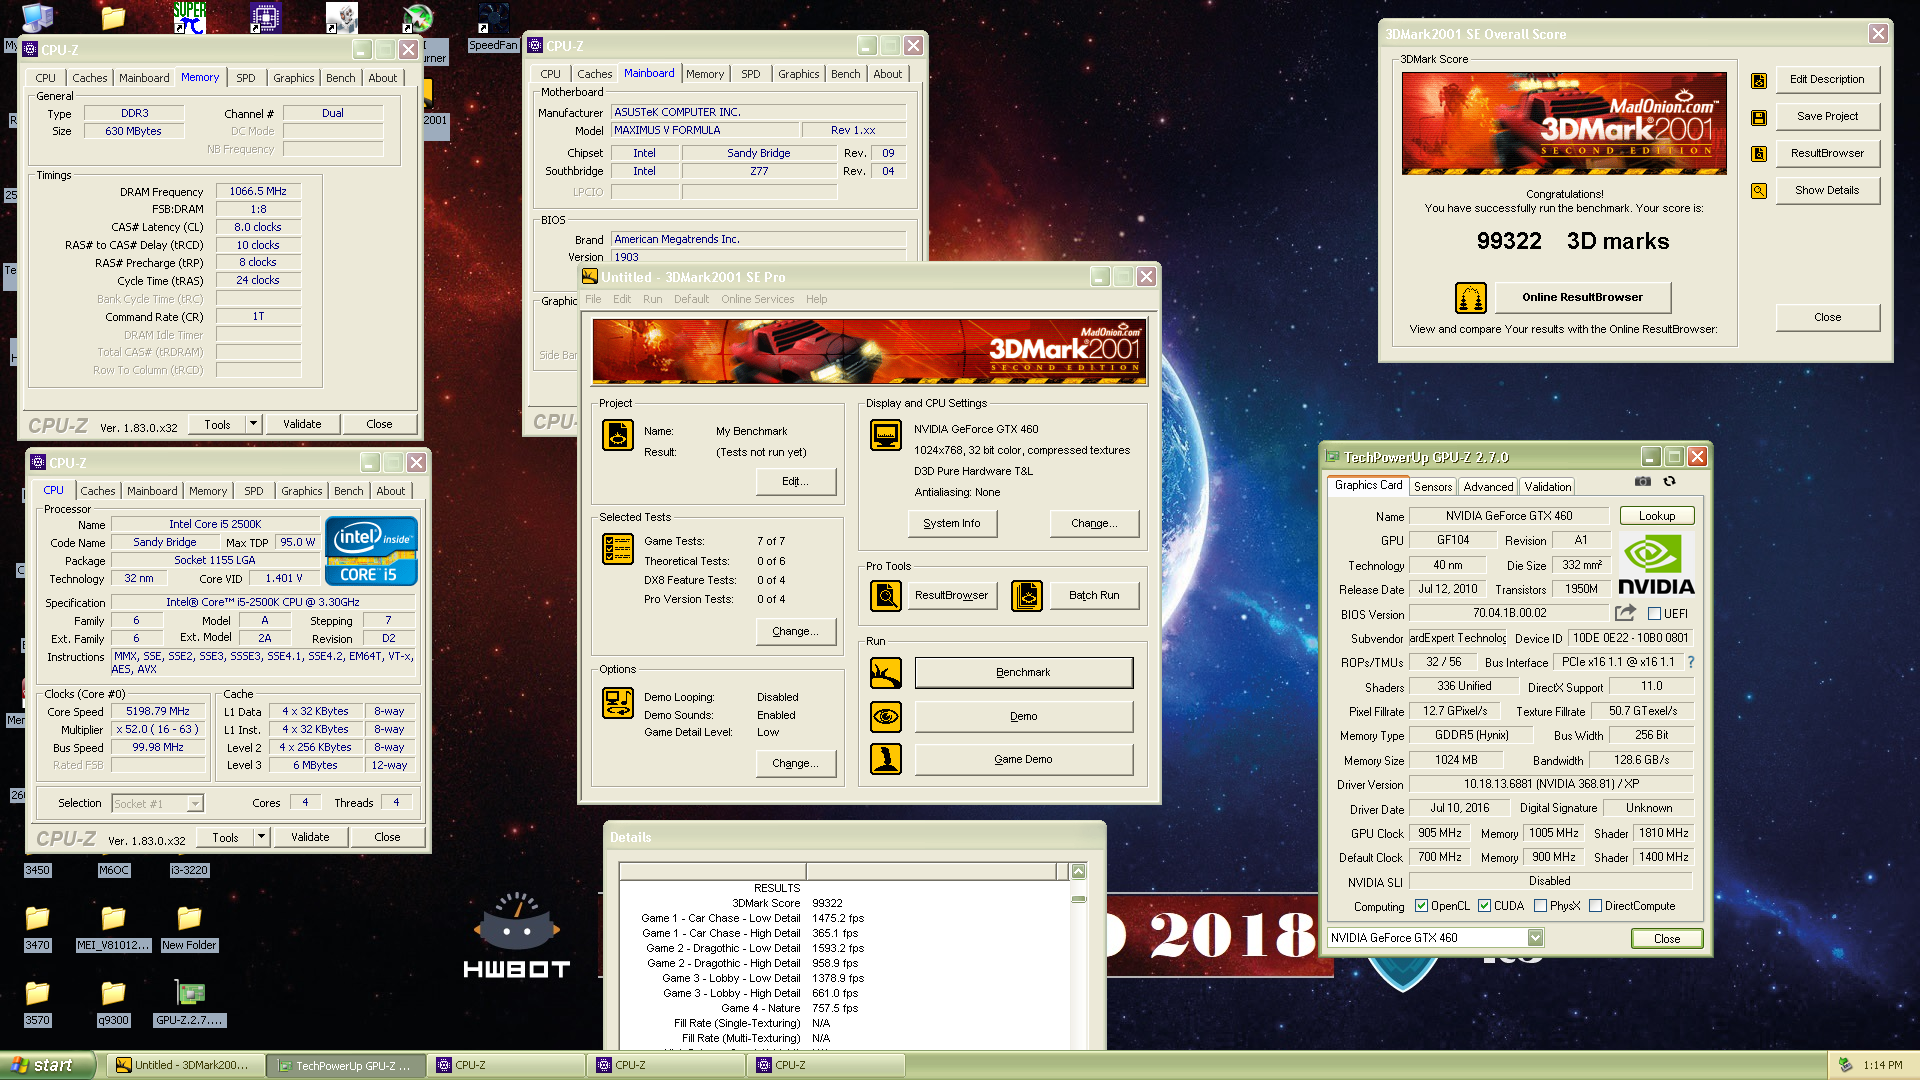
Task: Click the icon left of Game Demo button
Action: pyautogui.click(x=886, y=759)
